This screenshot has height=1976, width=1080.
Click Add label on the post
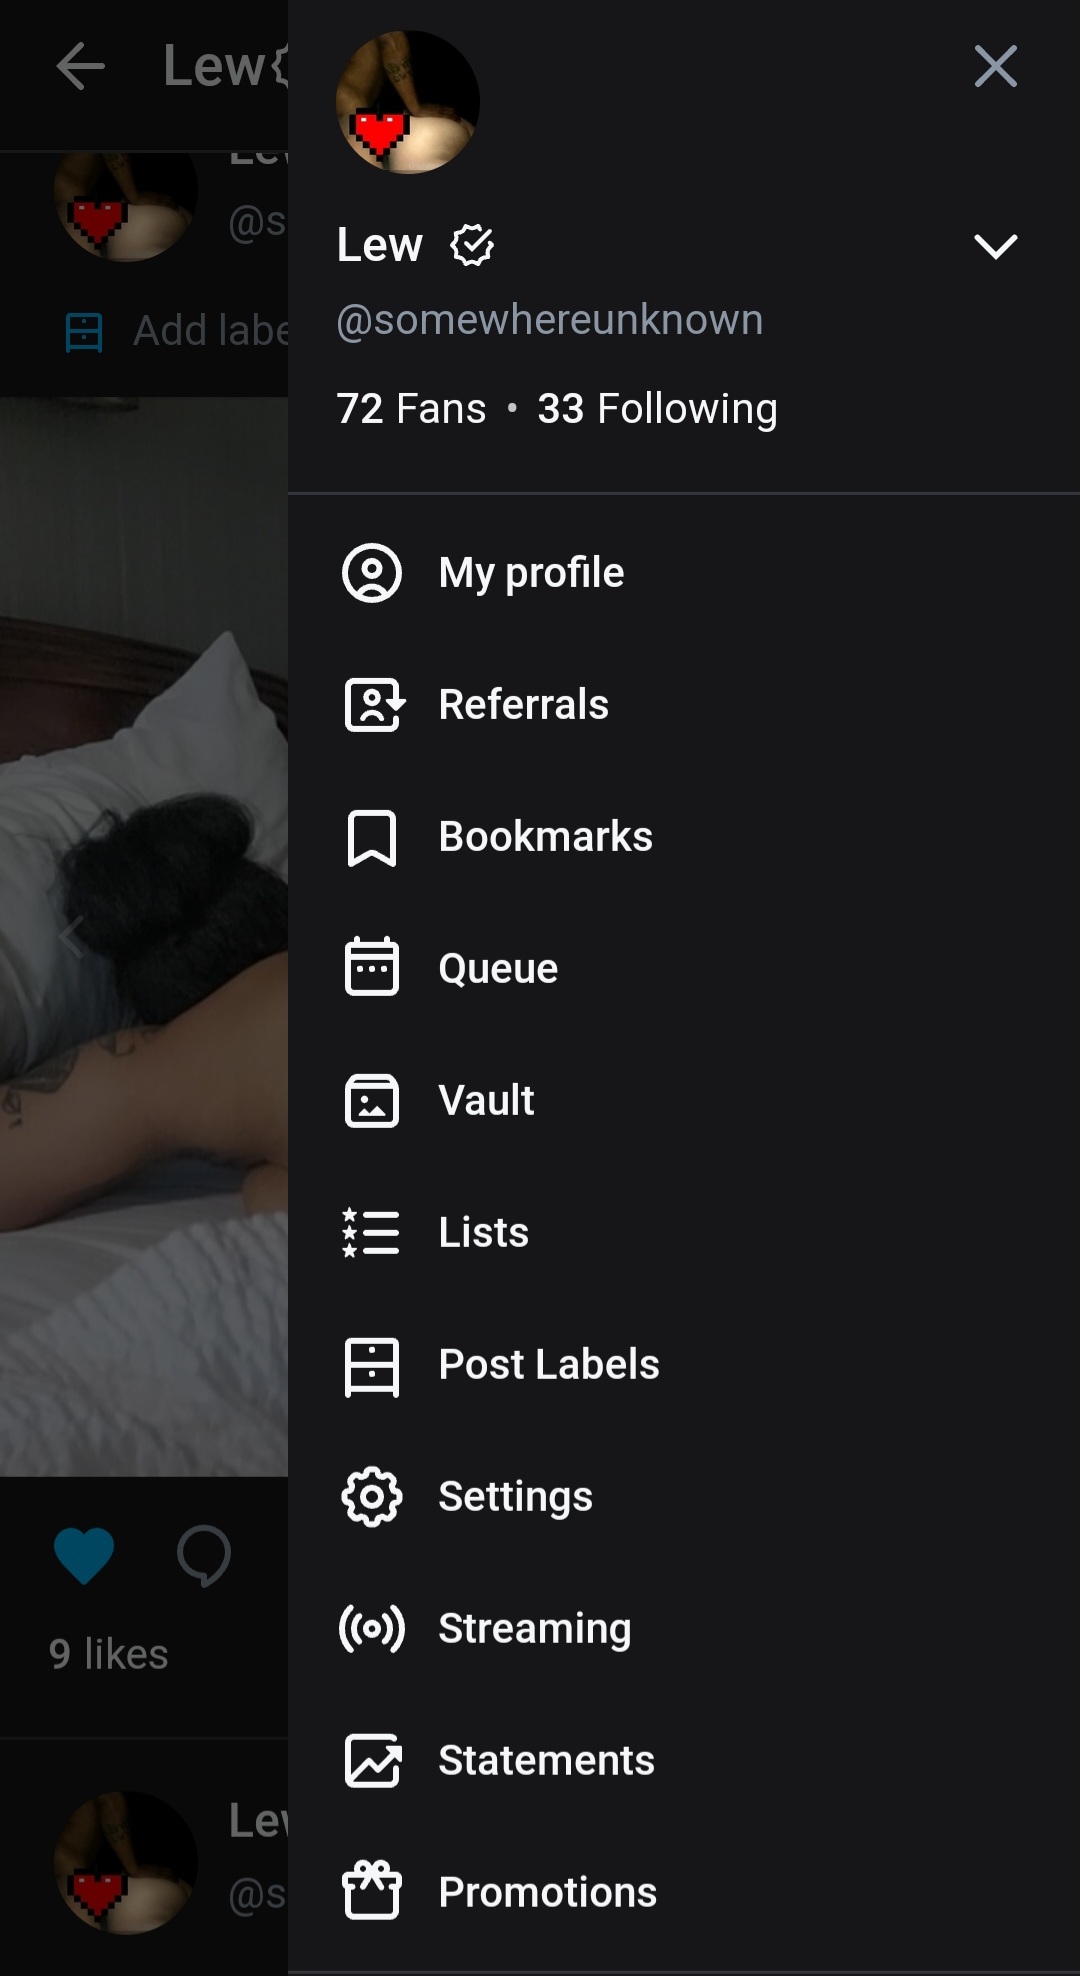[x=210, y=331]
